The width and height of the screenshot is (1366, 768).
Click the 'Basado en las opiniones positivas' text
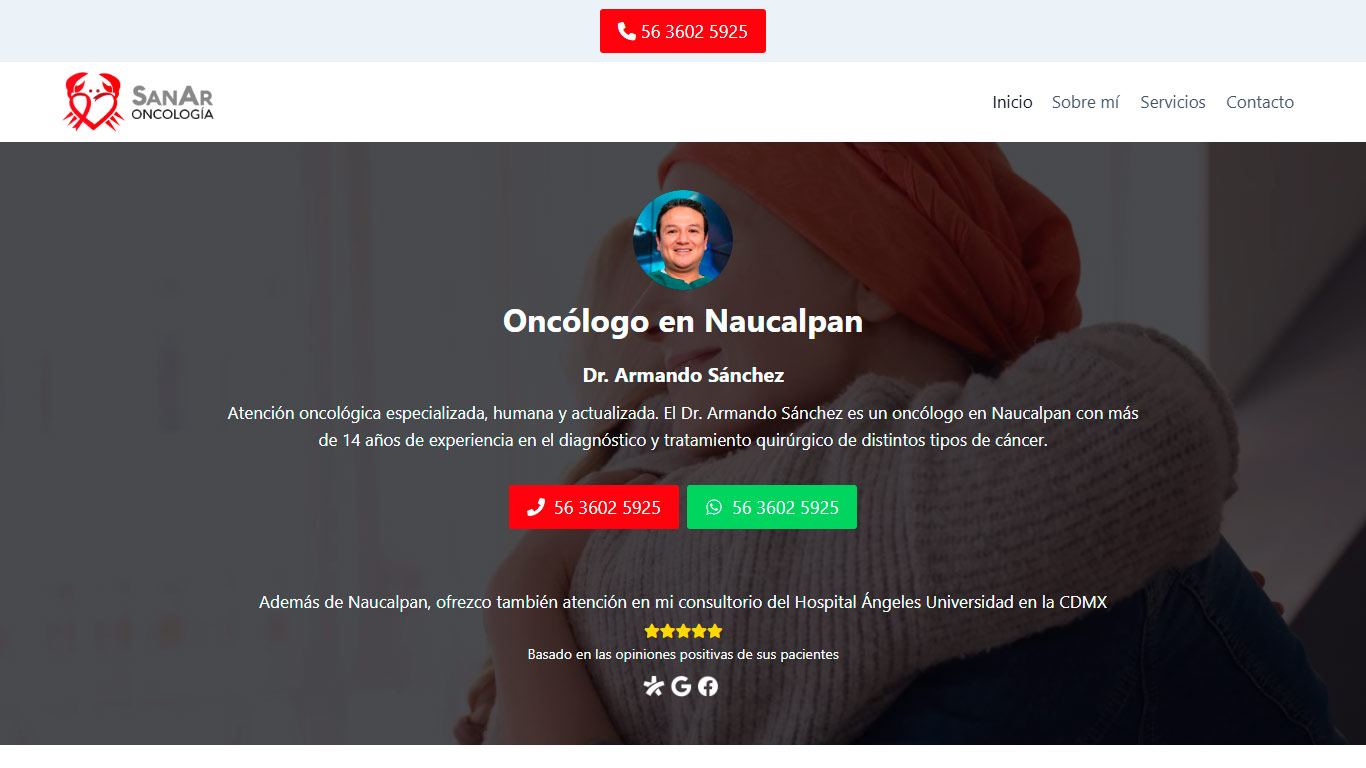pyautogui.click(x=683, y=654)
